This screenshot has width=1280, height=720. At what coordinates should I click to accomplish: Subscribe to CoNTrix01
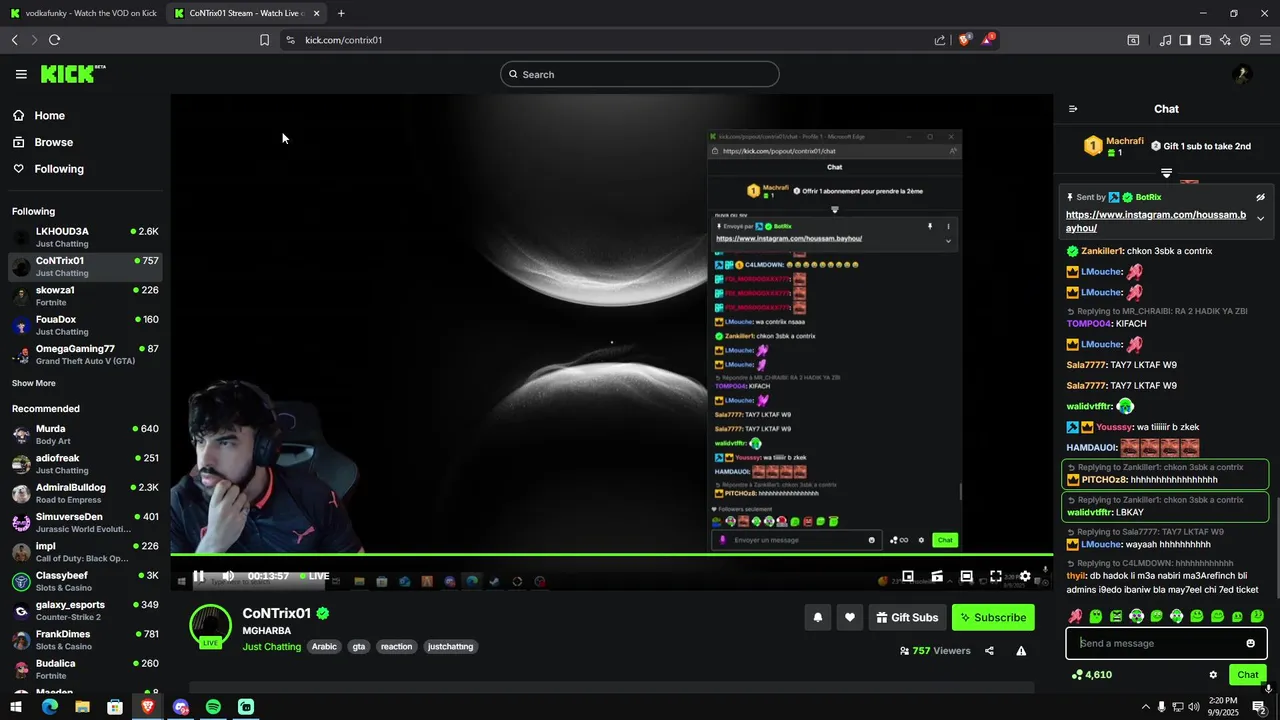click(x=993, y=617)
